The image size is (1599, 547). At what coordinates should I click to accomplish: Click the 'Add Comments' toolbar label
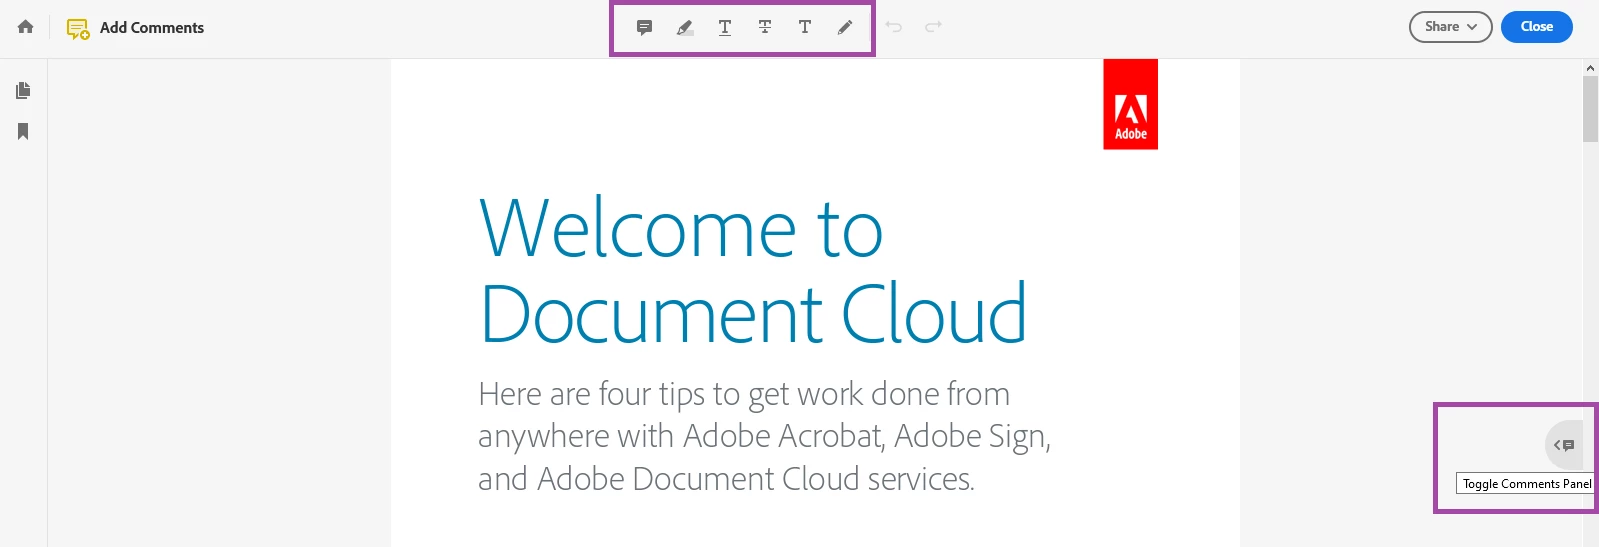[152, 28]
